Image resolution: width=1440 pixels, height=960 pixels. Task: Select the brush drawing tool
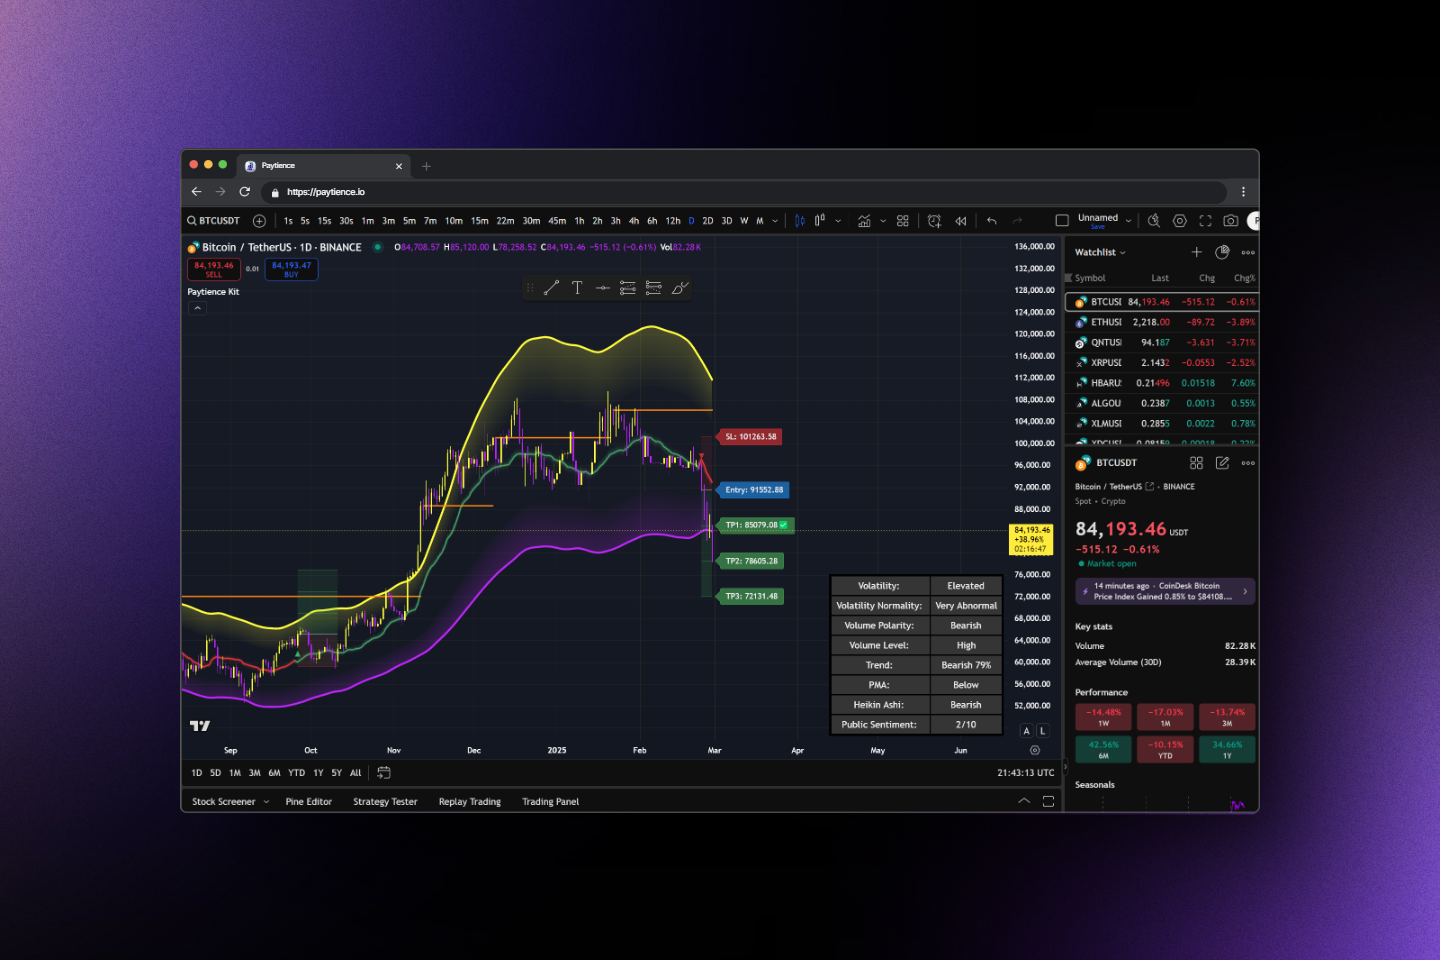[x=680, y=288]
